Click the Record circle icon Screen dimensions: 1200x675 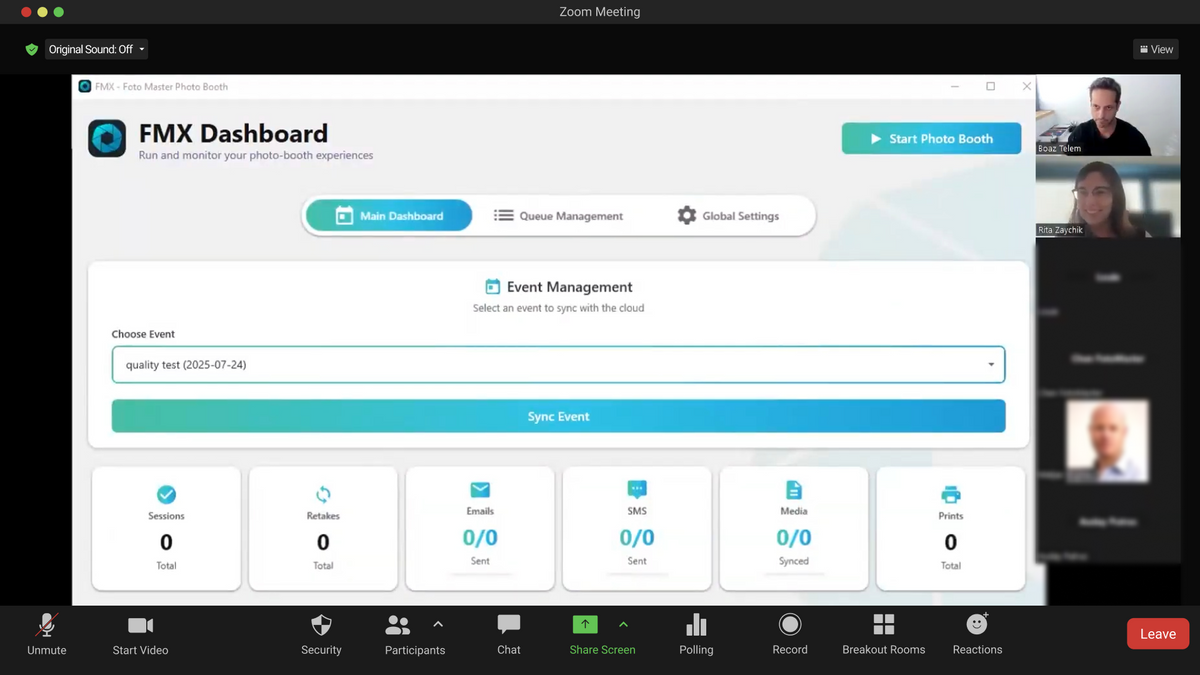pyautogui.click(x=790, y=625)
